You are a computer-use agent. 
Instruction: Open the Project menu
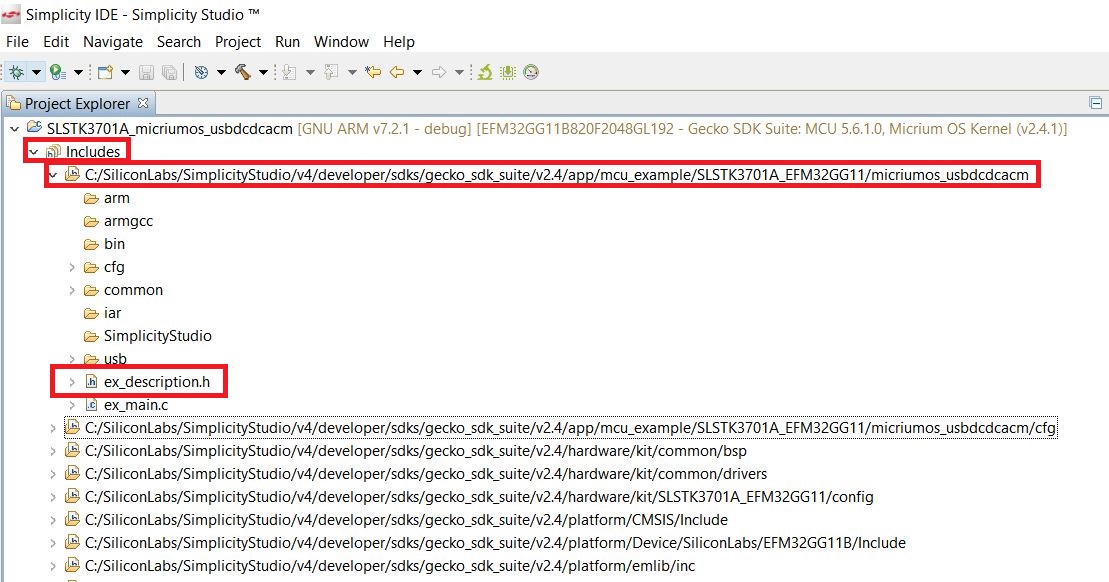(238, 42)
